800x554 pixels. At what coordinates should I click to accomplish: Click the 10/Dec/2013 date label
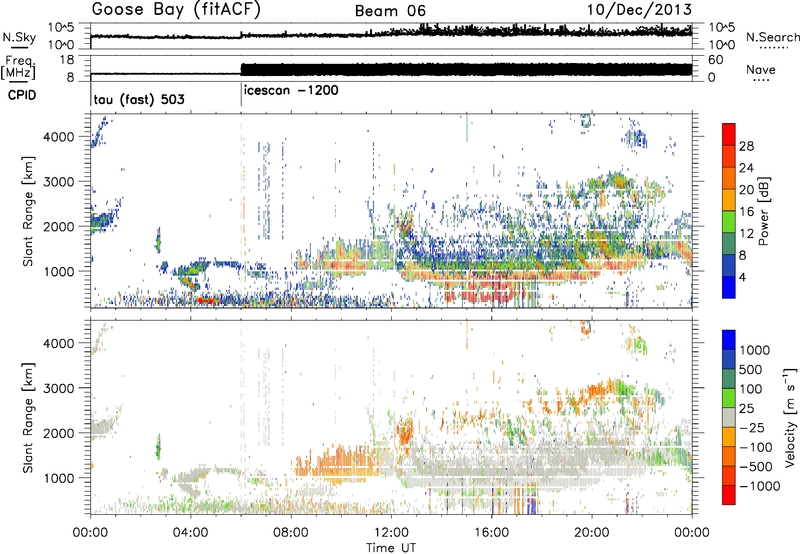pos(639,10)
